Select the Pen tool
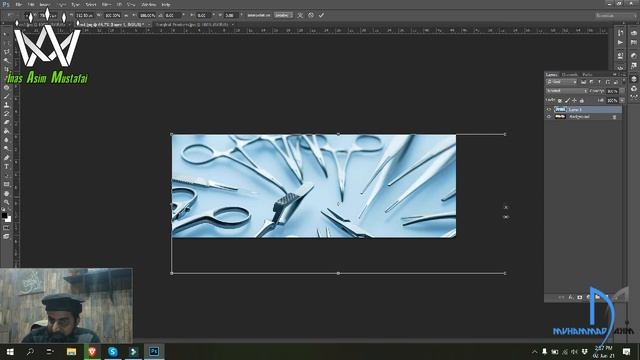The width and height of the screenshot is (640, 360). 6,158
